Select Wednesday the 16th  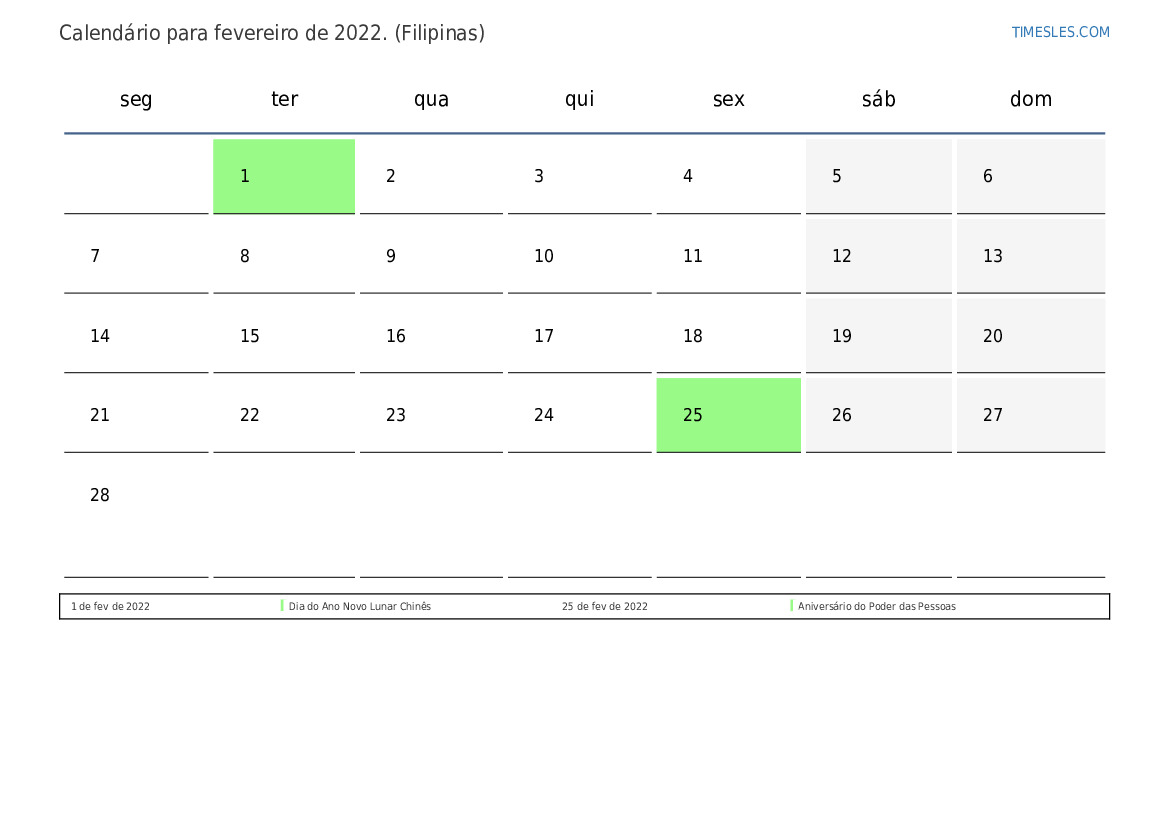(x=431, y=336)
